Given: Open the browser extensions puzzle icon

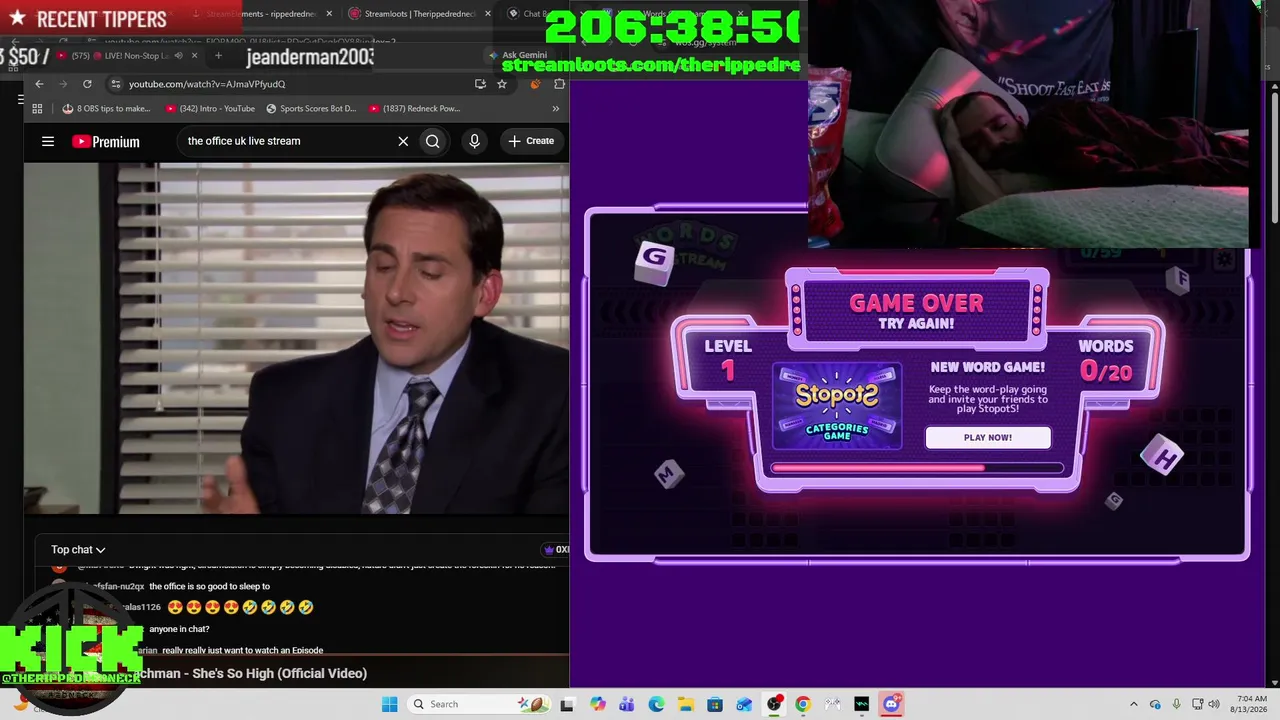Looking at the screenshot, I should pyautogui.click(x=559, y=84).
